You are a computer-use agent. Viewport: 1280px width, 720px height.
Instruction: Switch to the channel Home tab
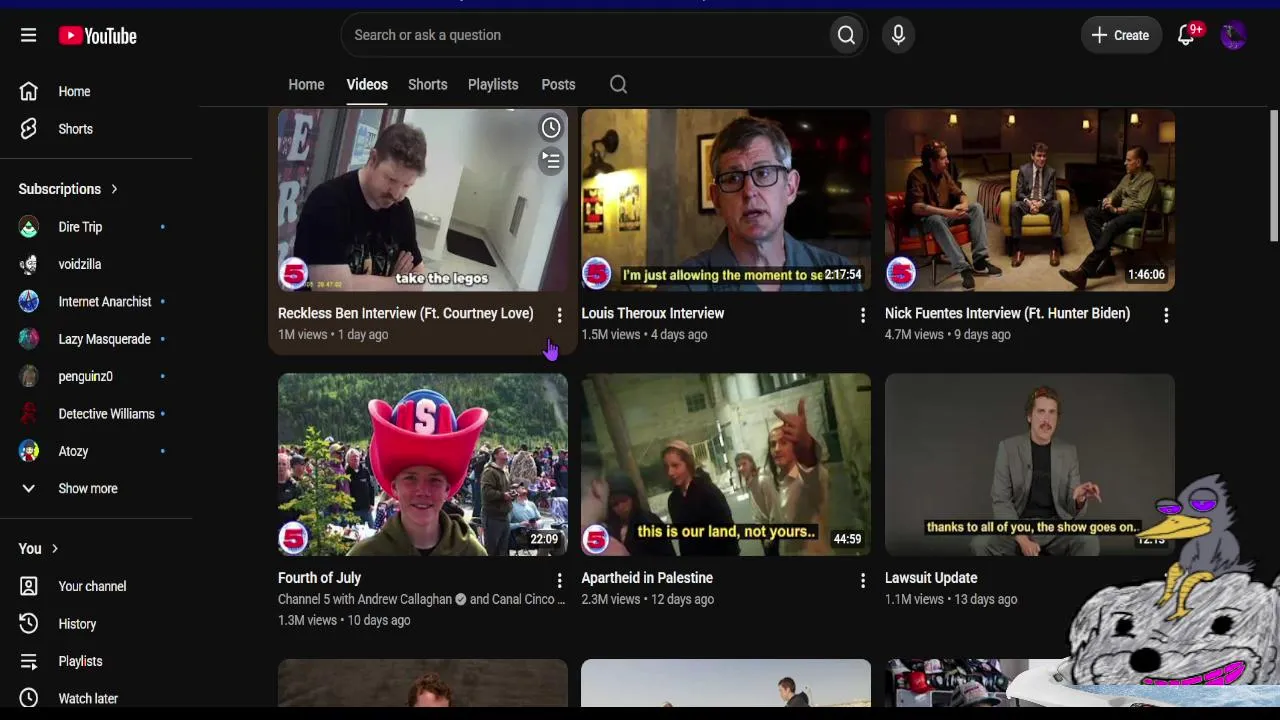[306, 85]
